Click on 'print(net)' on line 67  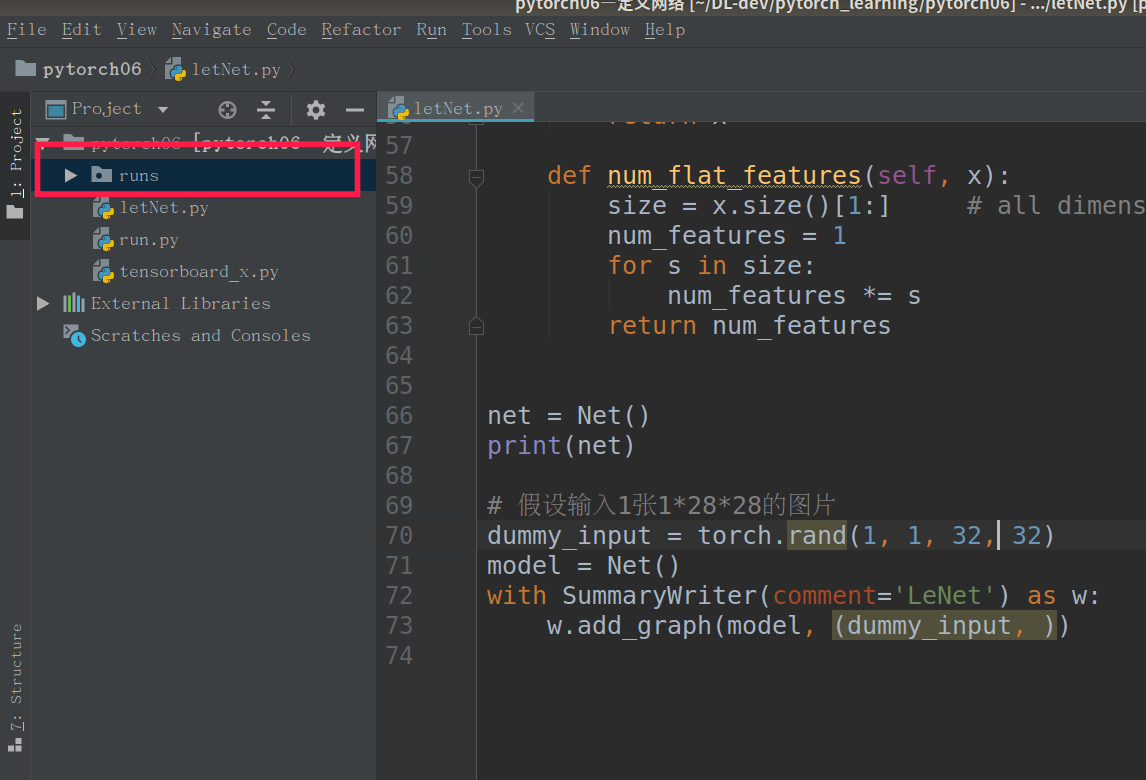(561, 445)
